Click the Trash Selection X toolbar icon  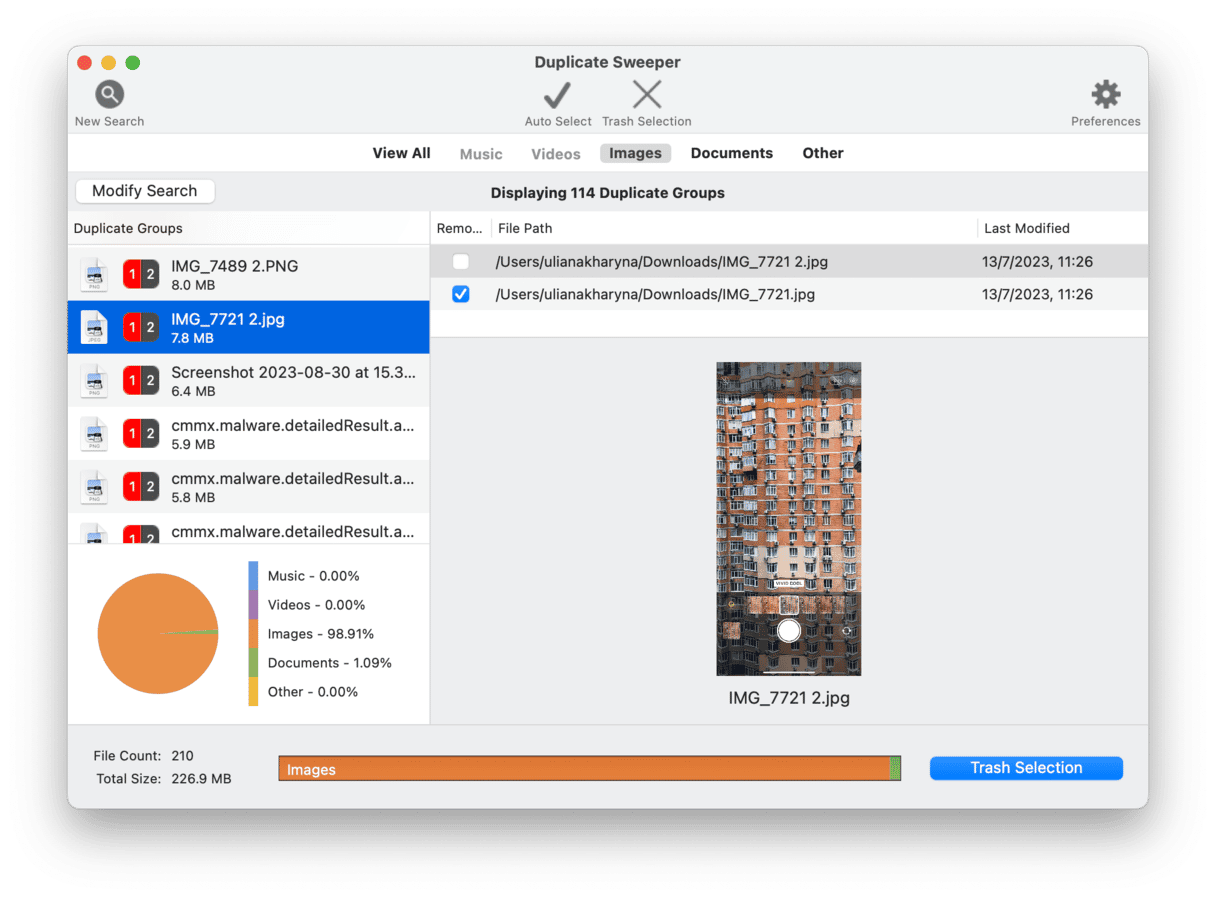click(x=646, y=96)
